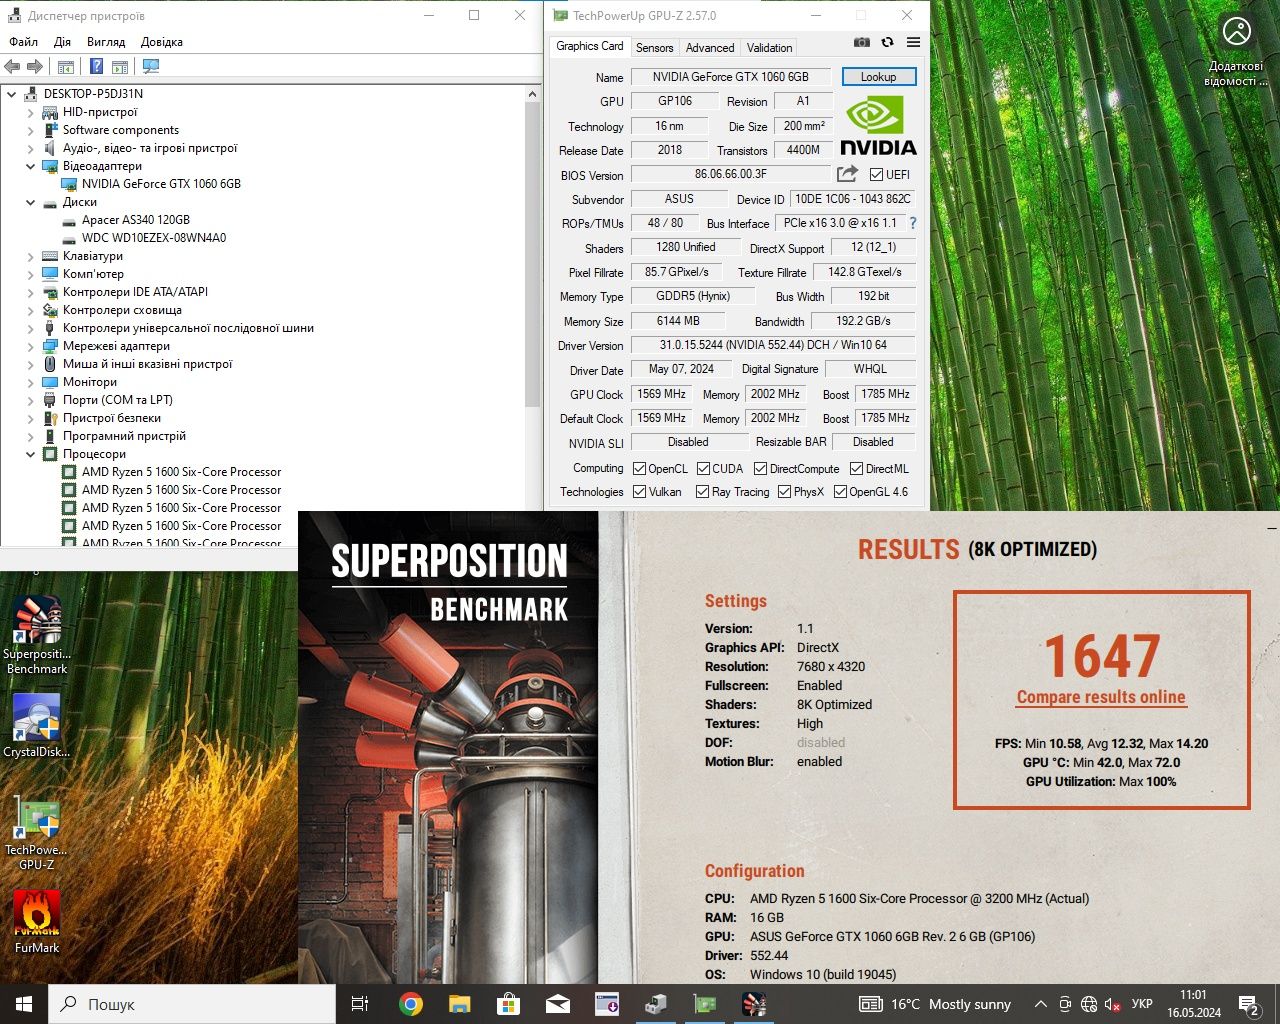Toggle the UEFI checkbox
Image resolution: width=1280 pixels, height=1024 pixels.
click(876, 174)
